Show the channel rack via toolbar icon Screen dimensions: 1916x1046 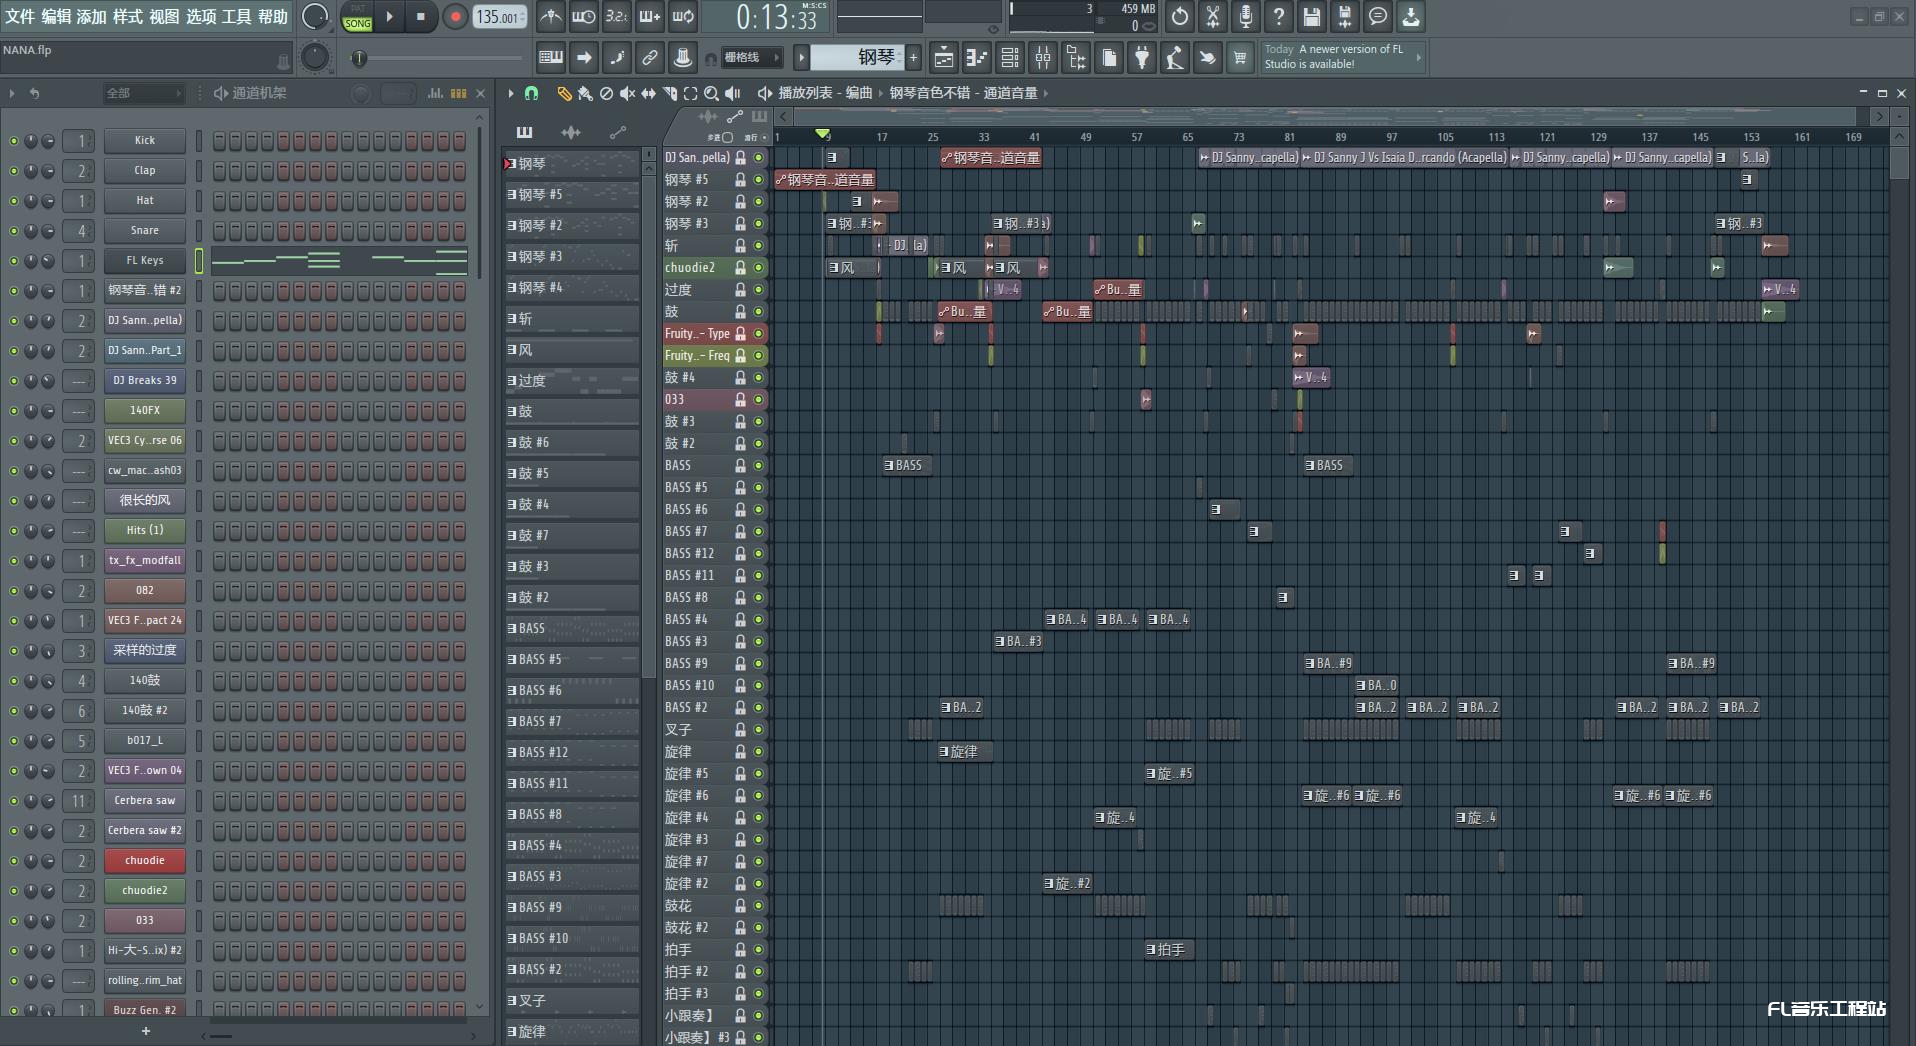pyautogui.click(x=1010, y=58)
